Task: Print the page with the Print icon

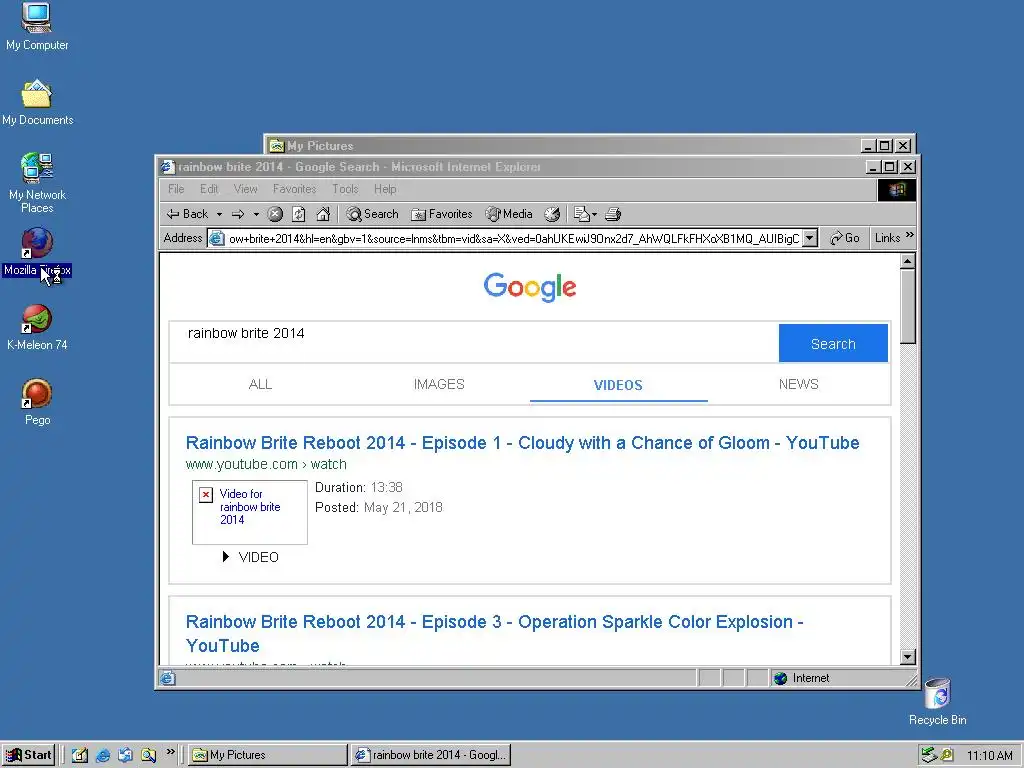Action: pyautogui.click(x=613, y=214)
